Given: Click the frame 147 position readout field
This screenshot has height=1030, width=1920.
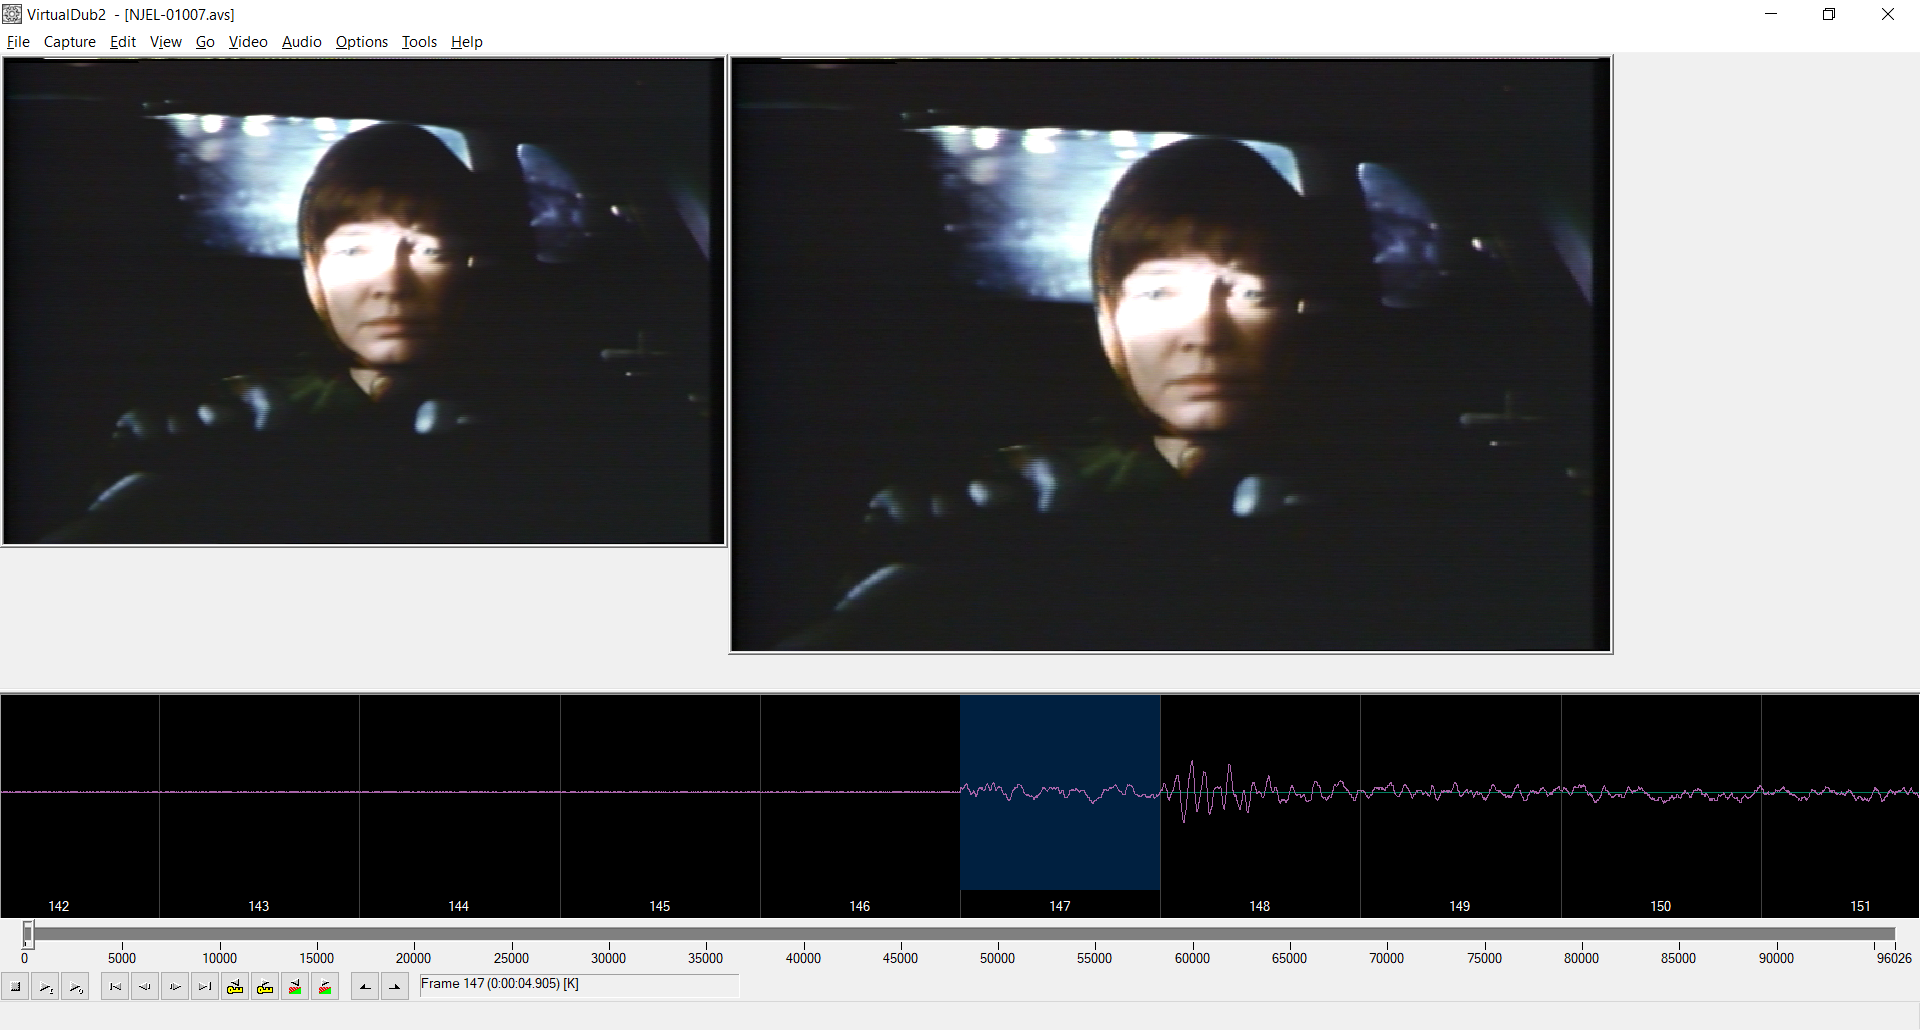Looking at the screenshot, I should click(579, 985).
